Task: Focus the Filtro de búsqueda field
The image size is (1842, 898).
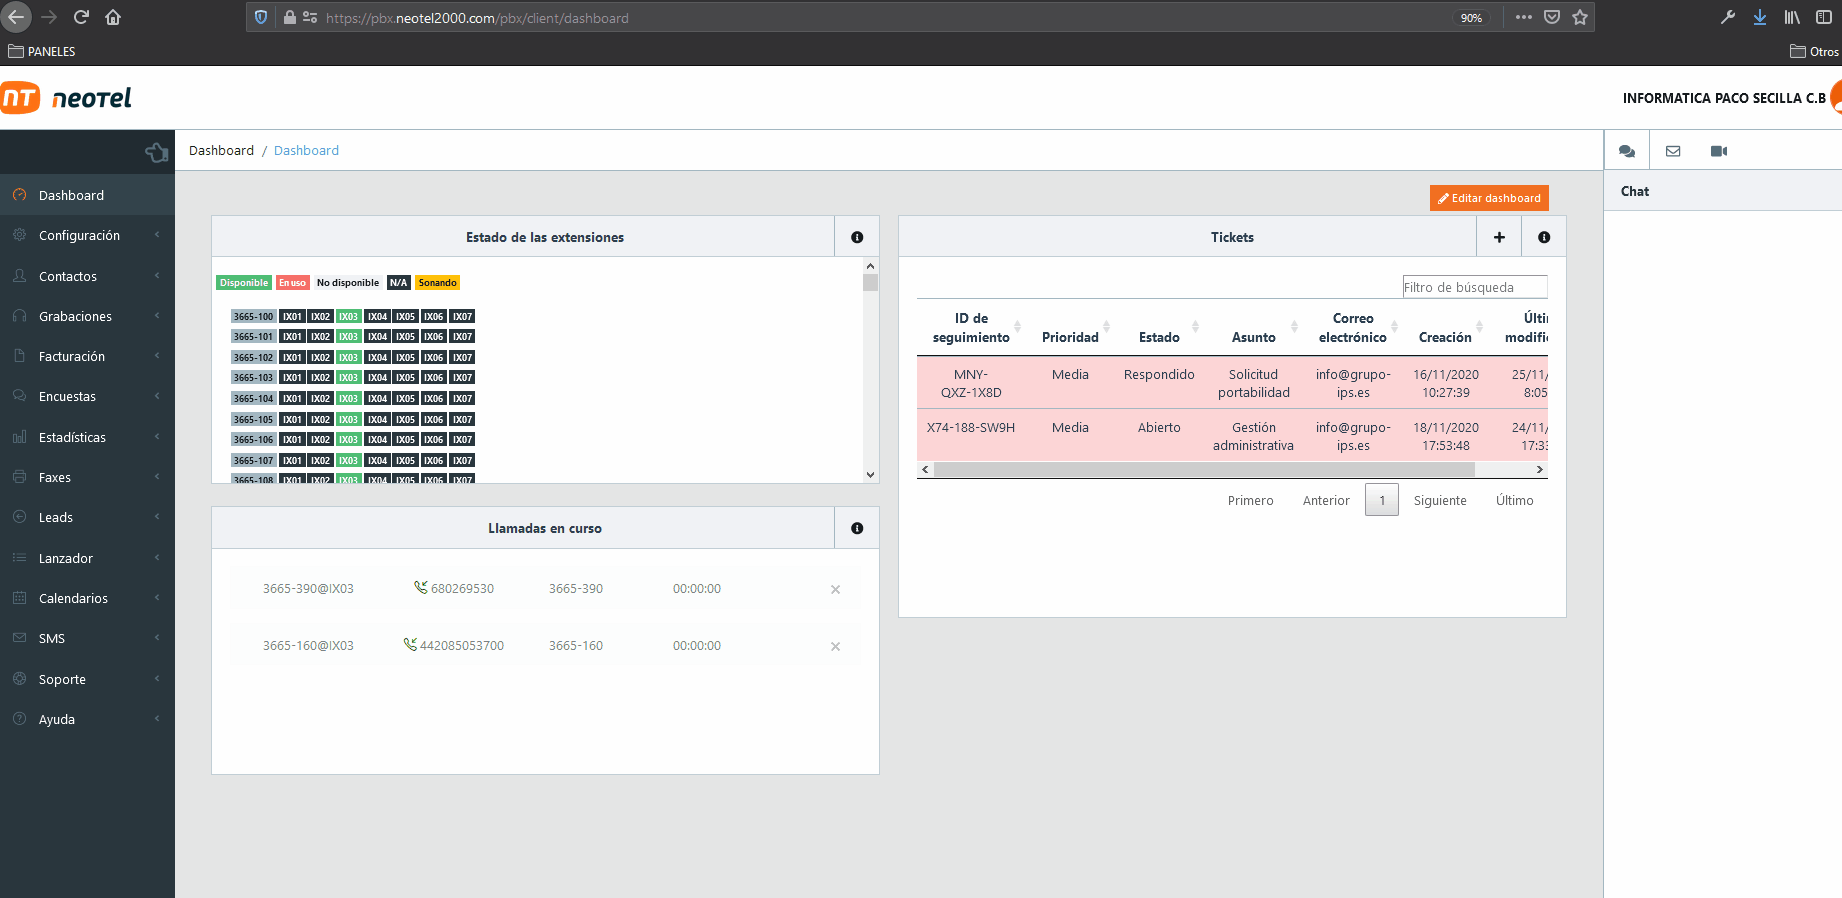Action: 1474,287
